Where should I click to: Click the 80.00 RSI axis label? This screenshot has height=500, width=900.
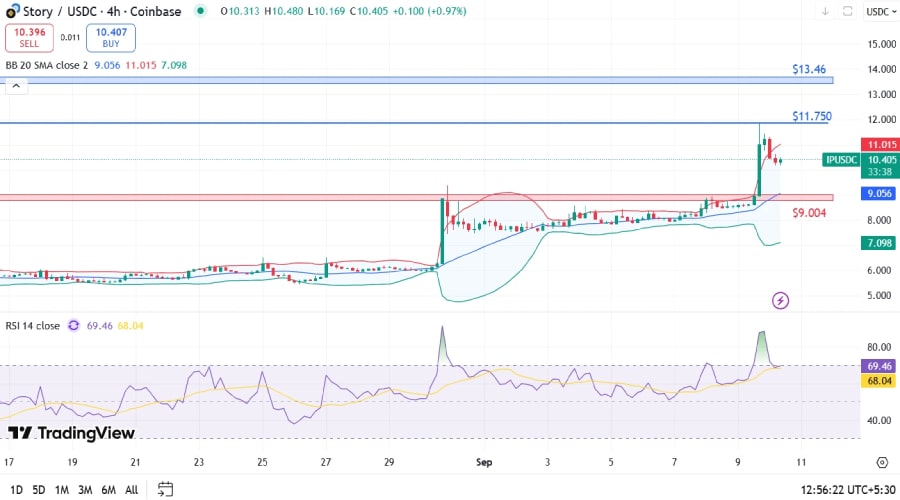click(x=879, y=347)
